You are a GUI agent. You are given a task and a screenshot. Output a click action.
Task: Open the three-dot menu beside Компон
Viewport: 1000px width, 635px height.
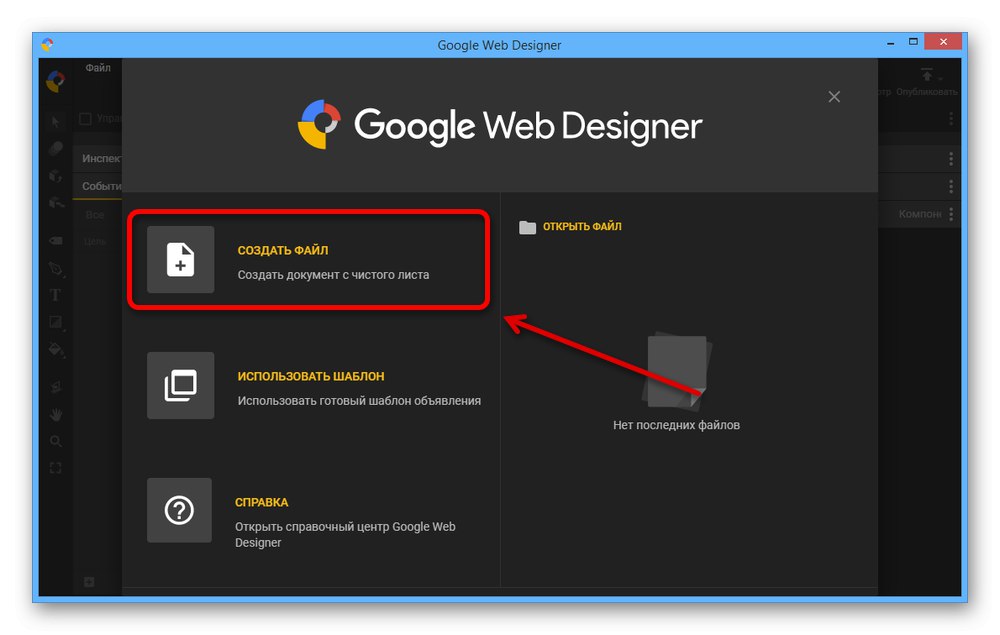click(951, 214)
